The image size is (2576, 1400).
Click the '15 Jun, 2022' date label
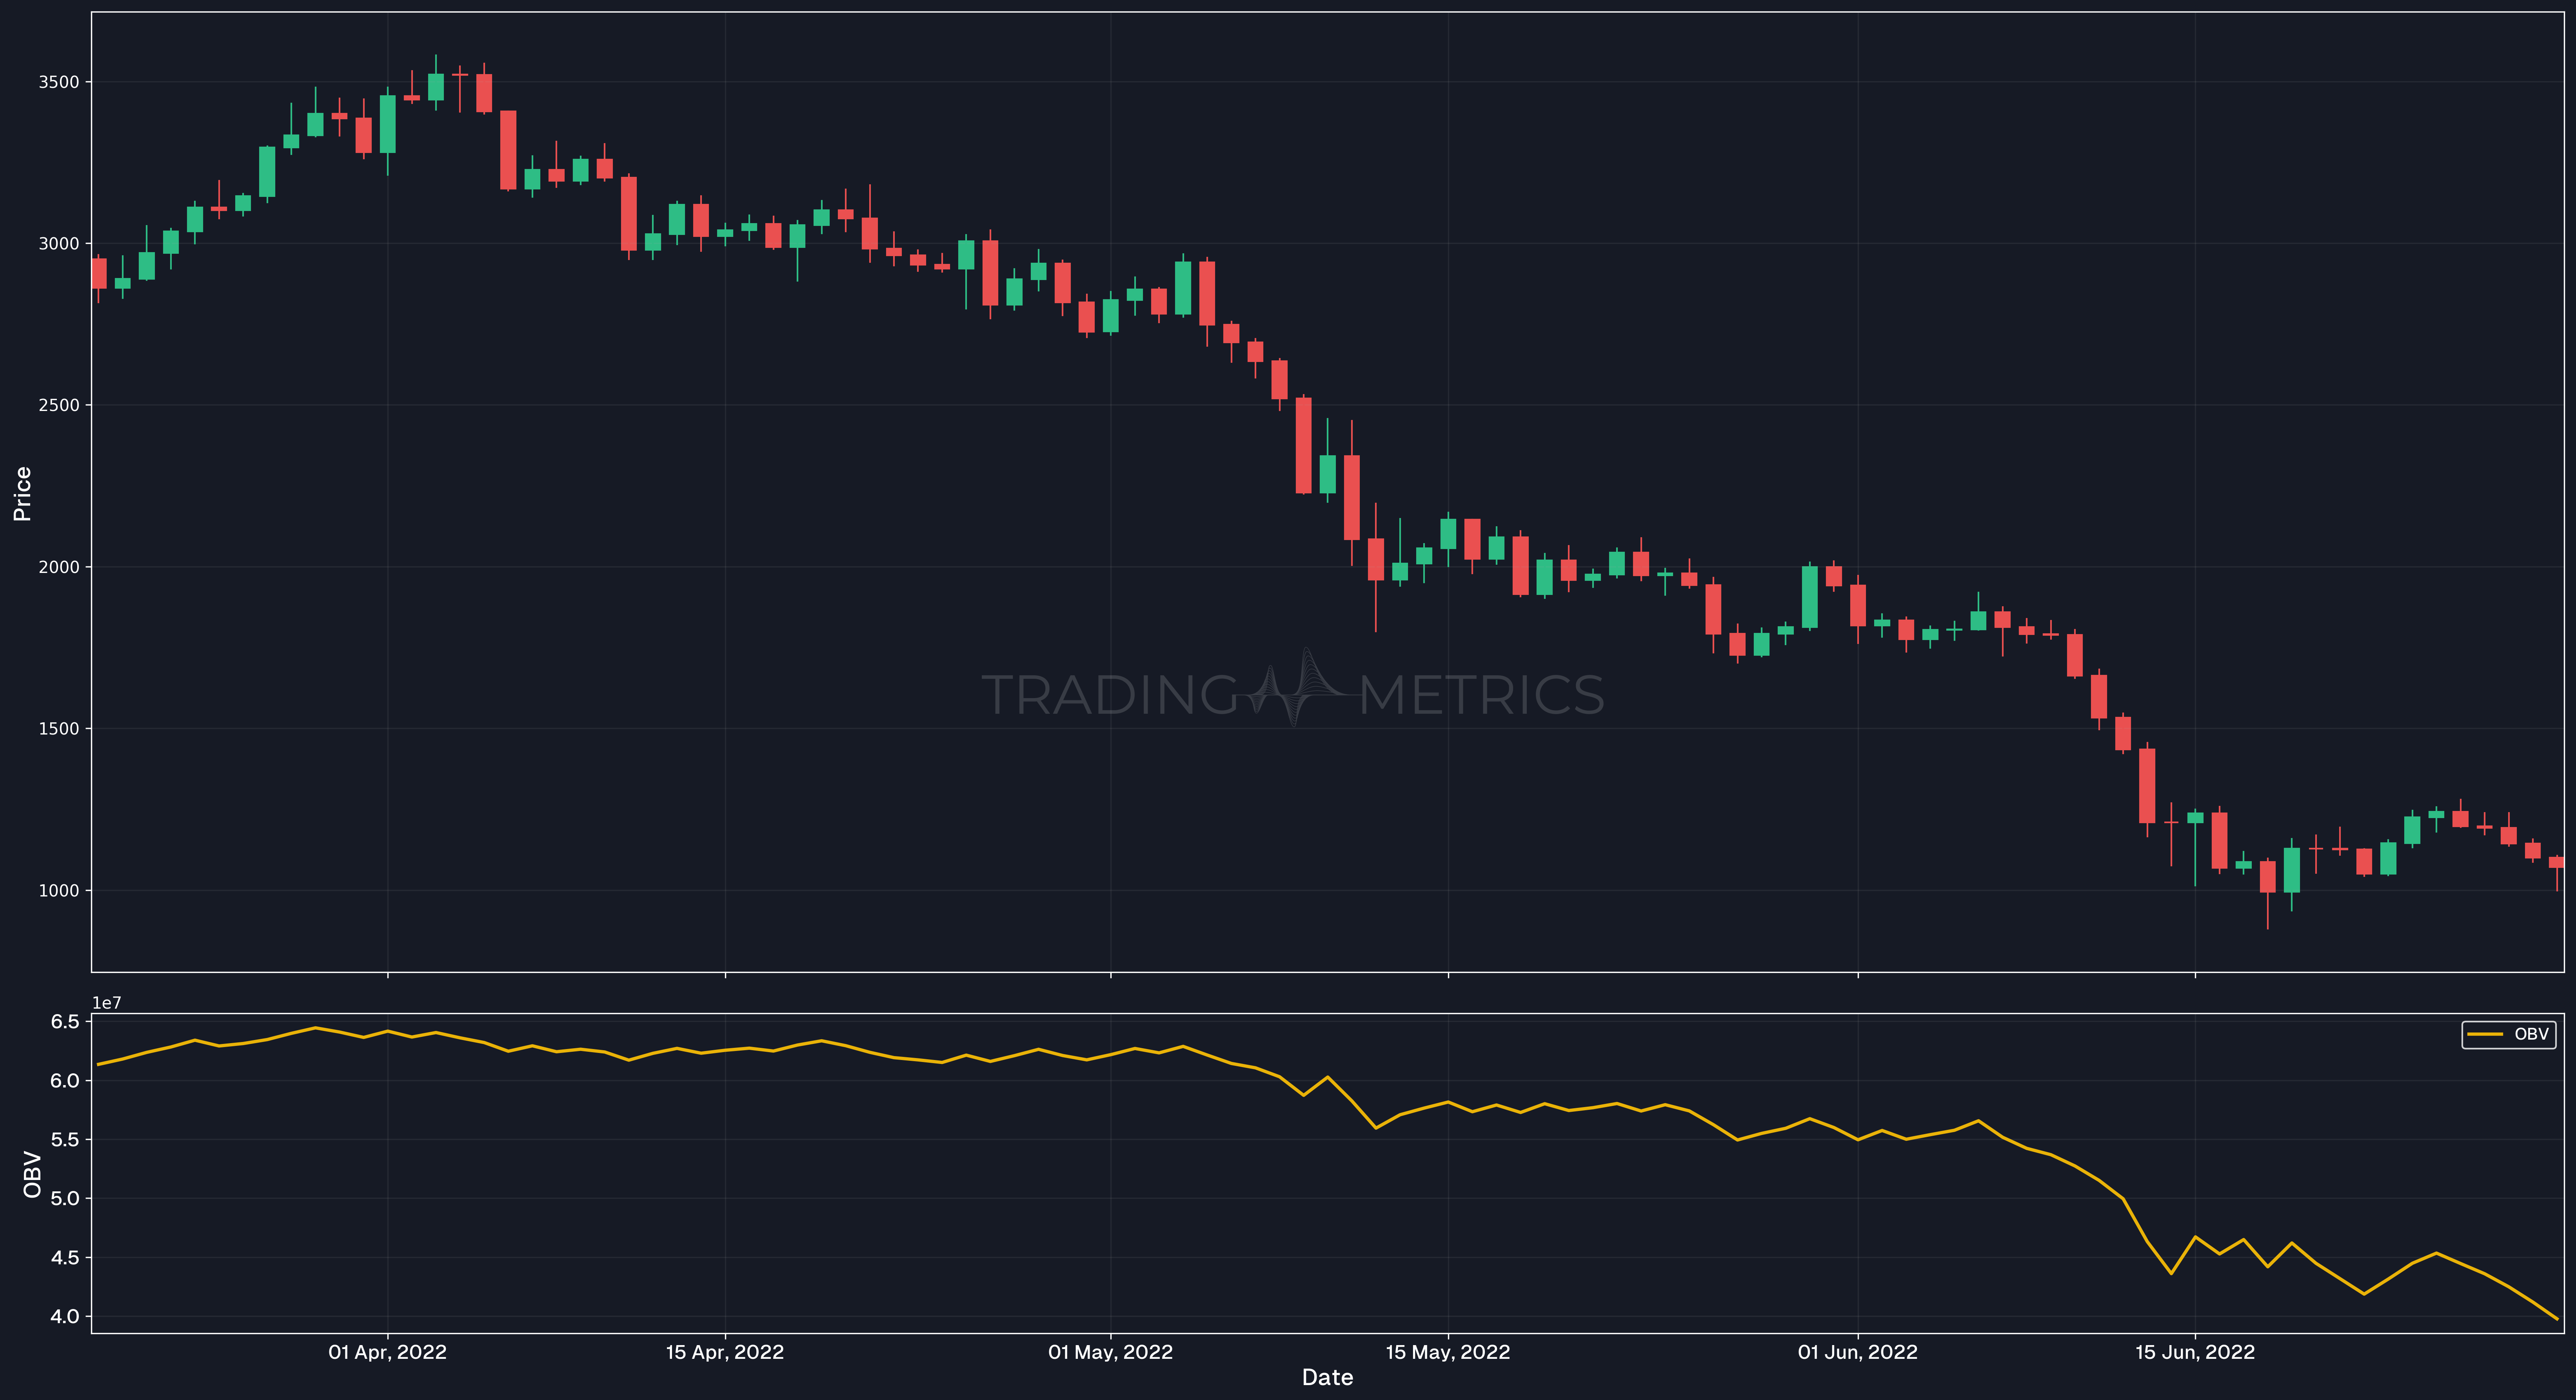coord(2195,1352)
